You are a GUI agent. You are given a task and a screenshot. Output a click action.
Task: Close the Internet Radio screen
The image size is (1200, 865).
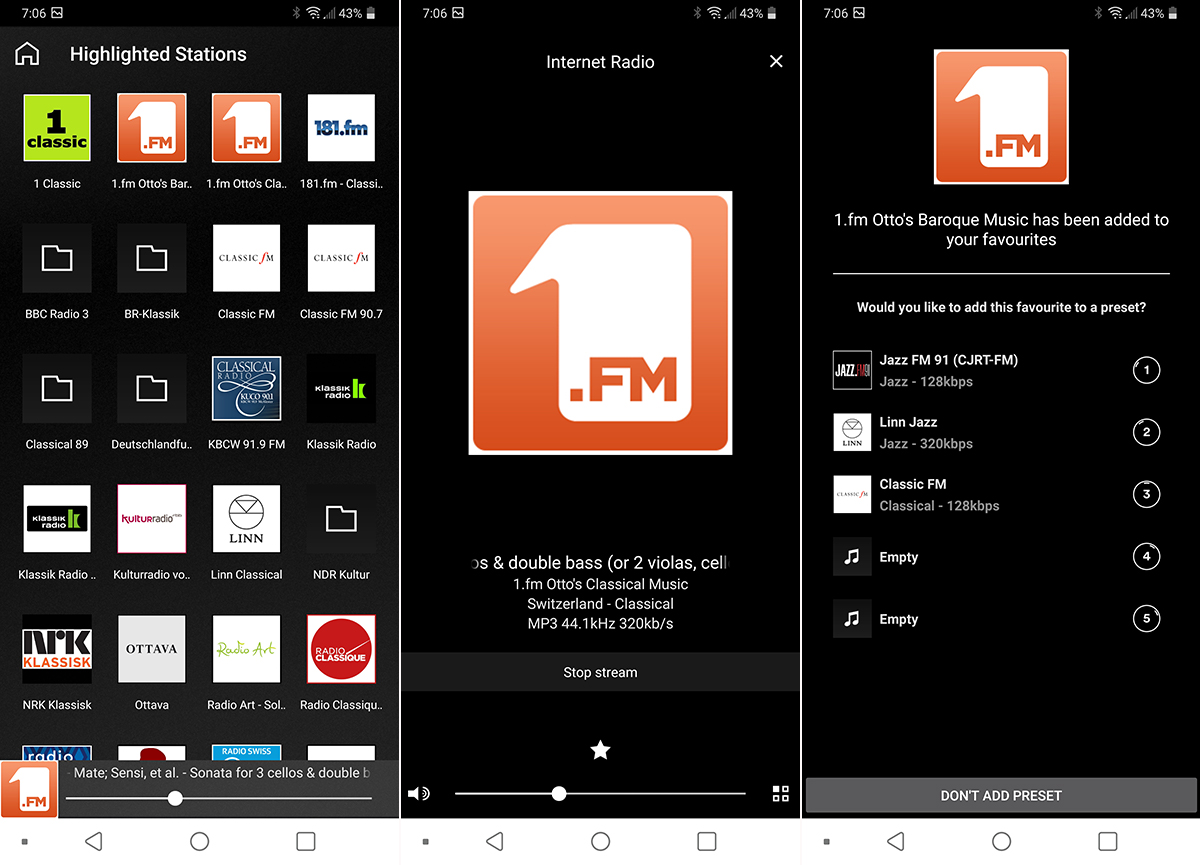click(x=776, y=61)
